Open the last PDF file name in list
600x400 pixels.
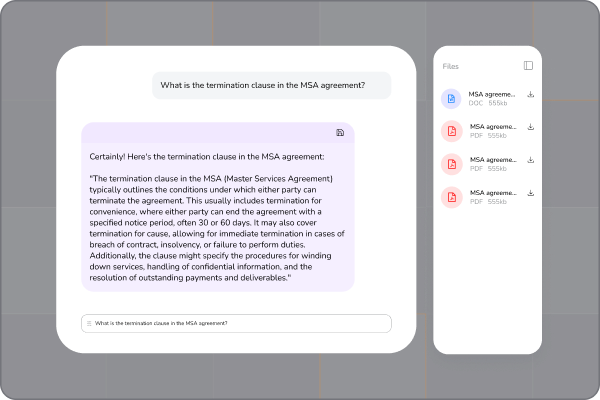(x=493, y=192)
